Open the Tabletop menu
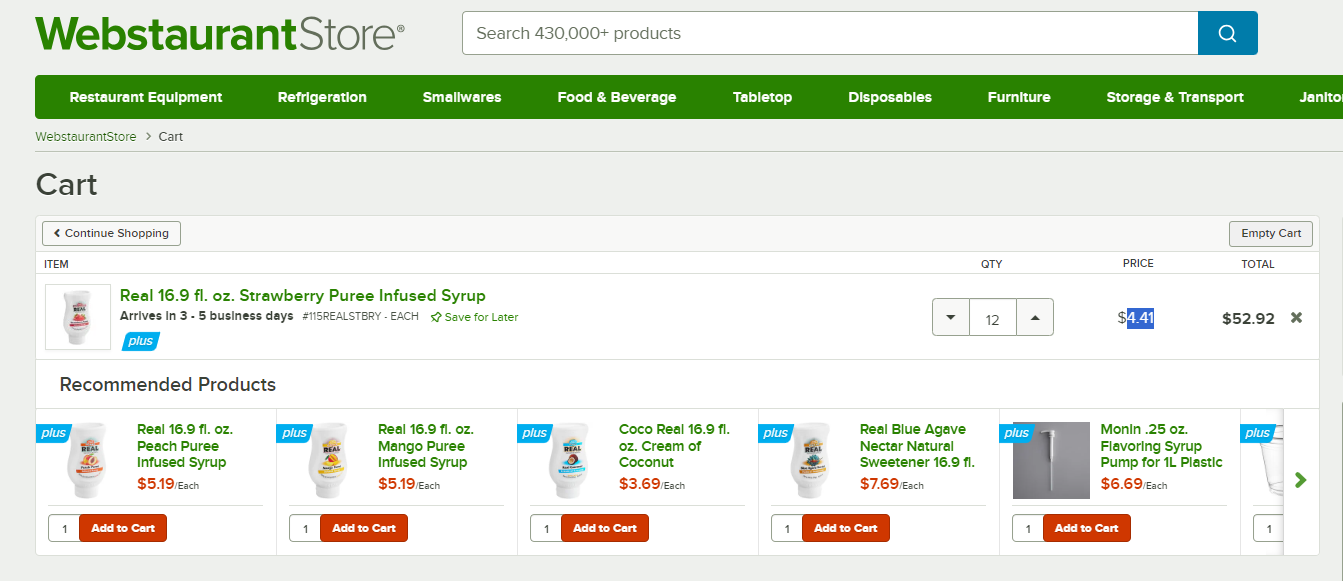1343x581 pixels. (762, 97)
